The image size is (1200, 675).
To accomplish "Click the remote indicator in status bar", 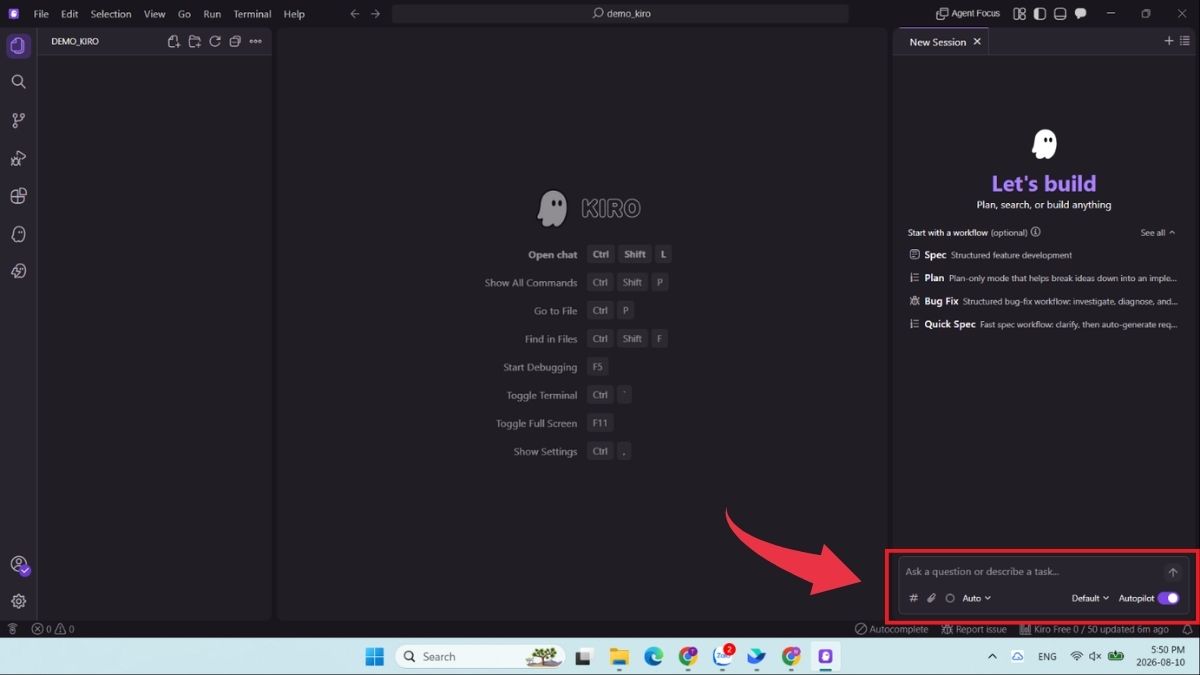I will click(12, 629).
